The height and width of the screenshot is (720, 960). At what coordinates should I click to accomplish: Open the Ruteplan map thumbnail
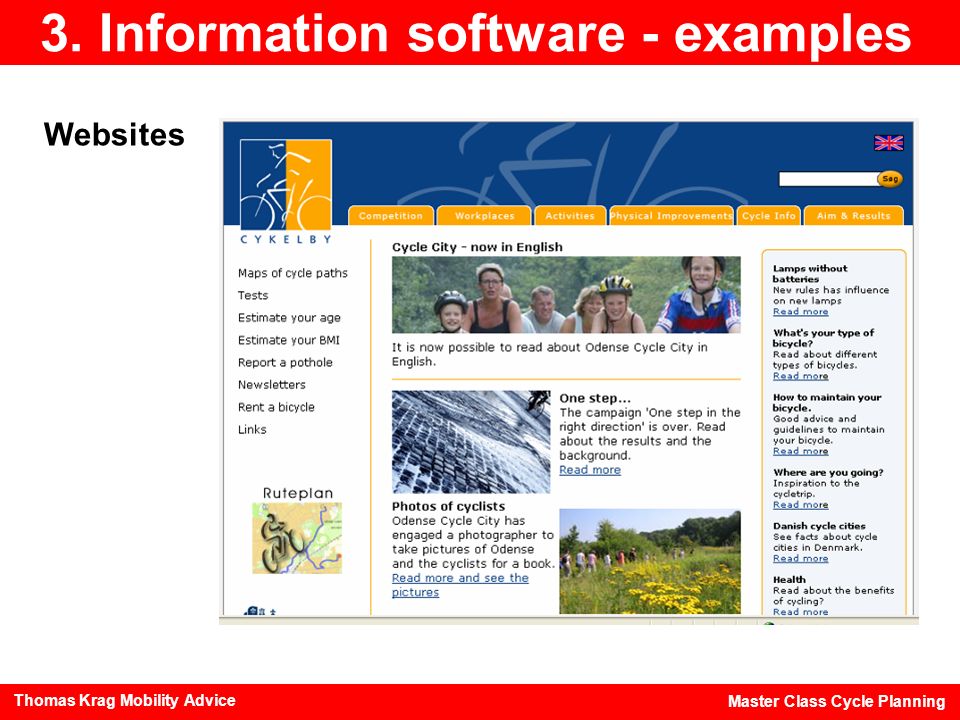pos(297,538)
